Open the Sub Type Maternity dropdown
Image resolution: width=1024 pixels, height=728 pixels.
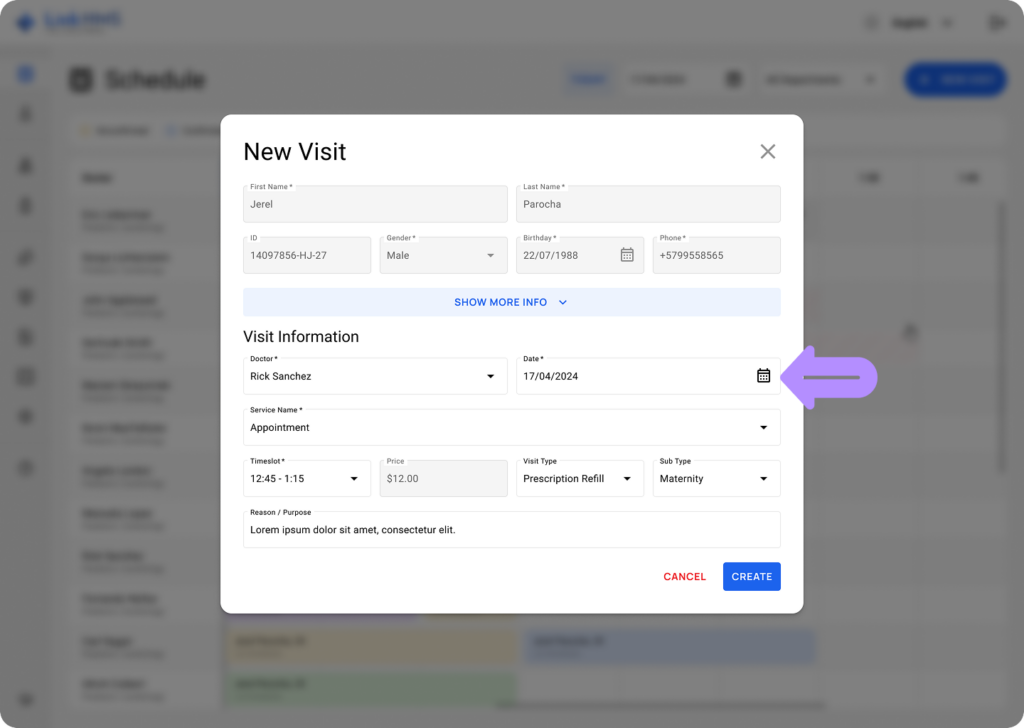point(716,479)
